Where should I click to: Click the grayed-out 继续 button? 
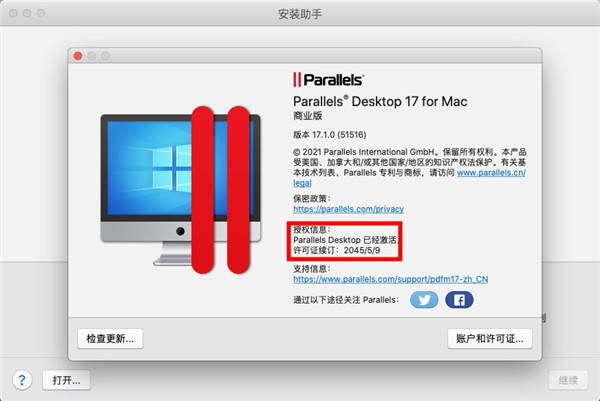pyautogui.click(x=568, y=380)
